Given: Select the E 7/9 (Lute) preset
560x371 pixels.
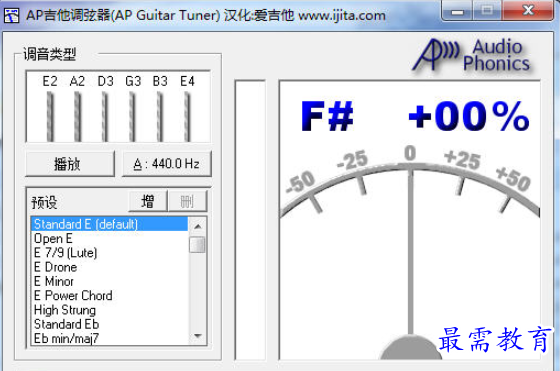Looking at the screenshot, I should (x=110, y=253).
